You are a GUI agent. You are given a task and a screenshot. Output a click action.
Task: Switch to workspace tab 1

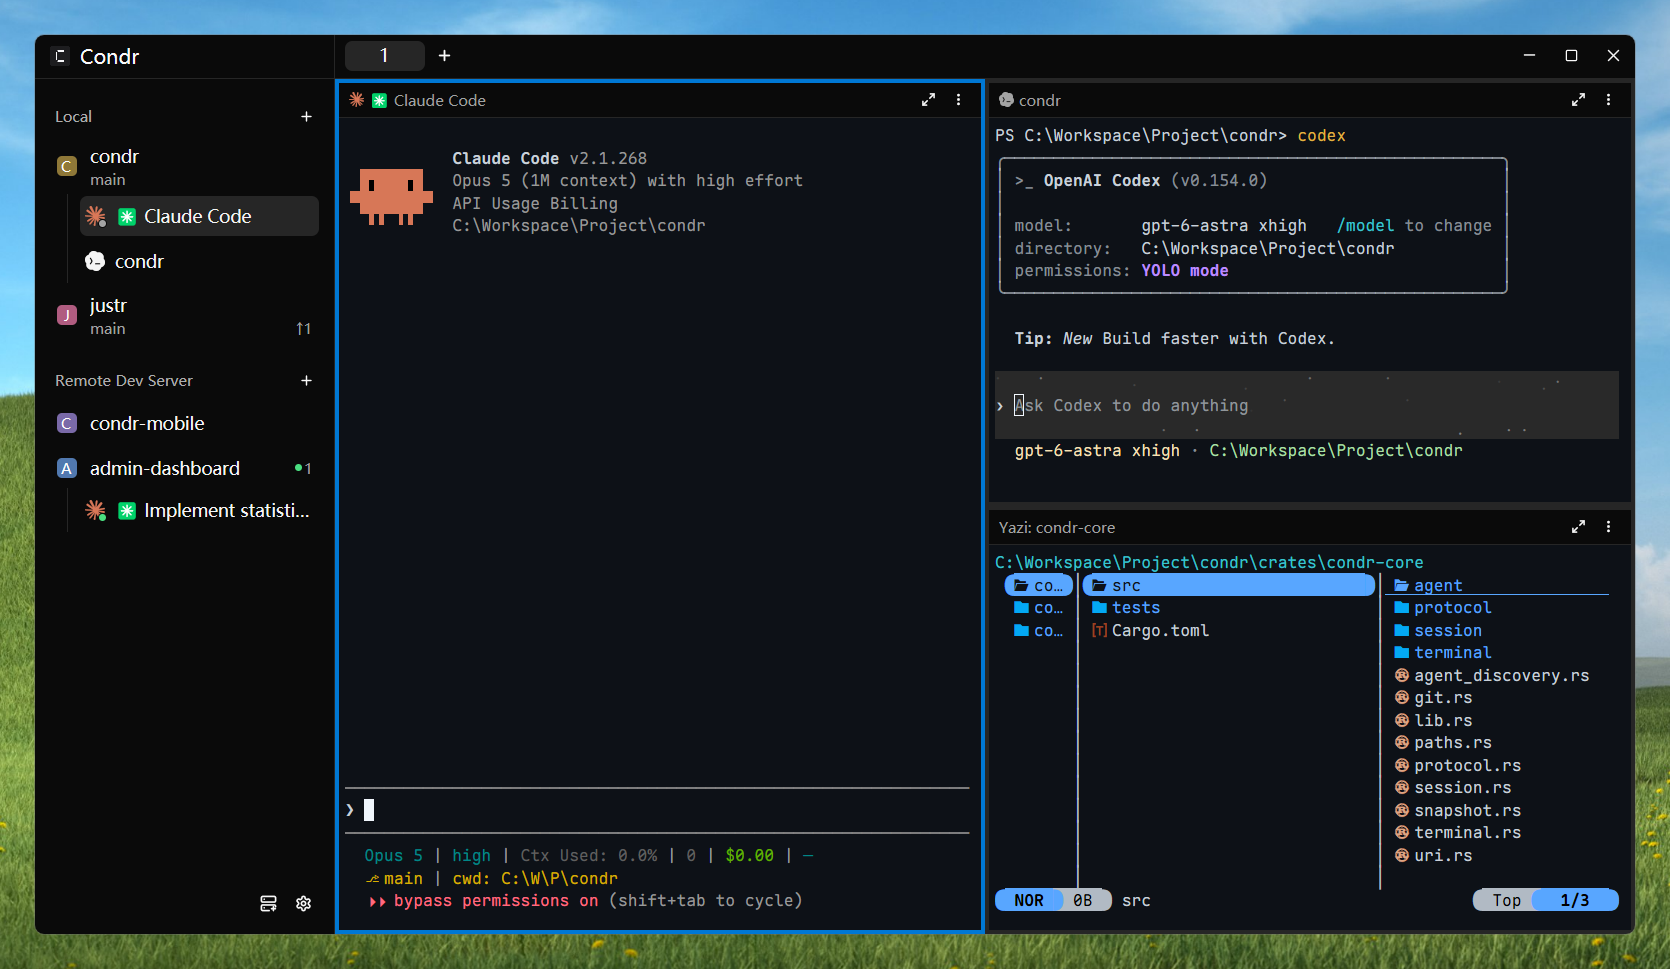click(384, 56)
